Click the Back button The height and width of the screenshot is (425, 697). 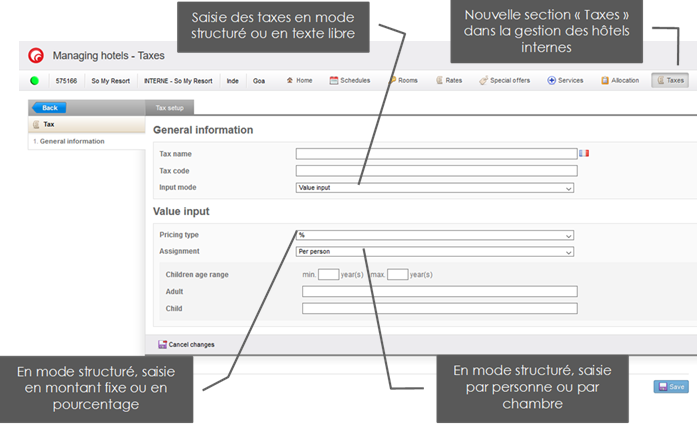pos(48,108)
